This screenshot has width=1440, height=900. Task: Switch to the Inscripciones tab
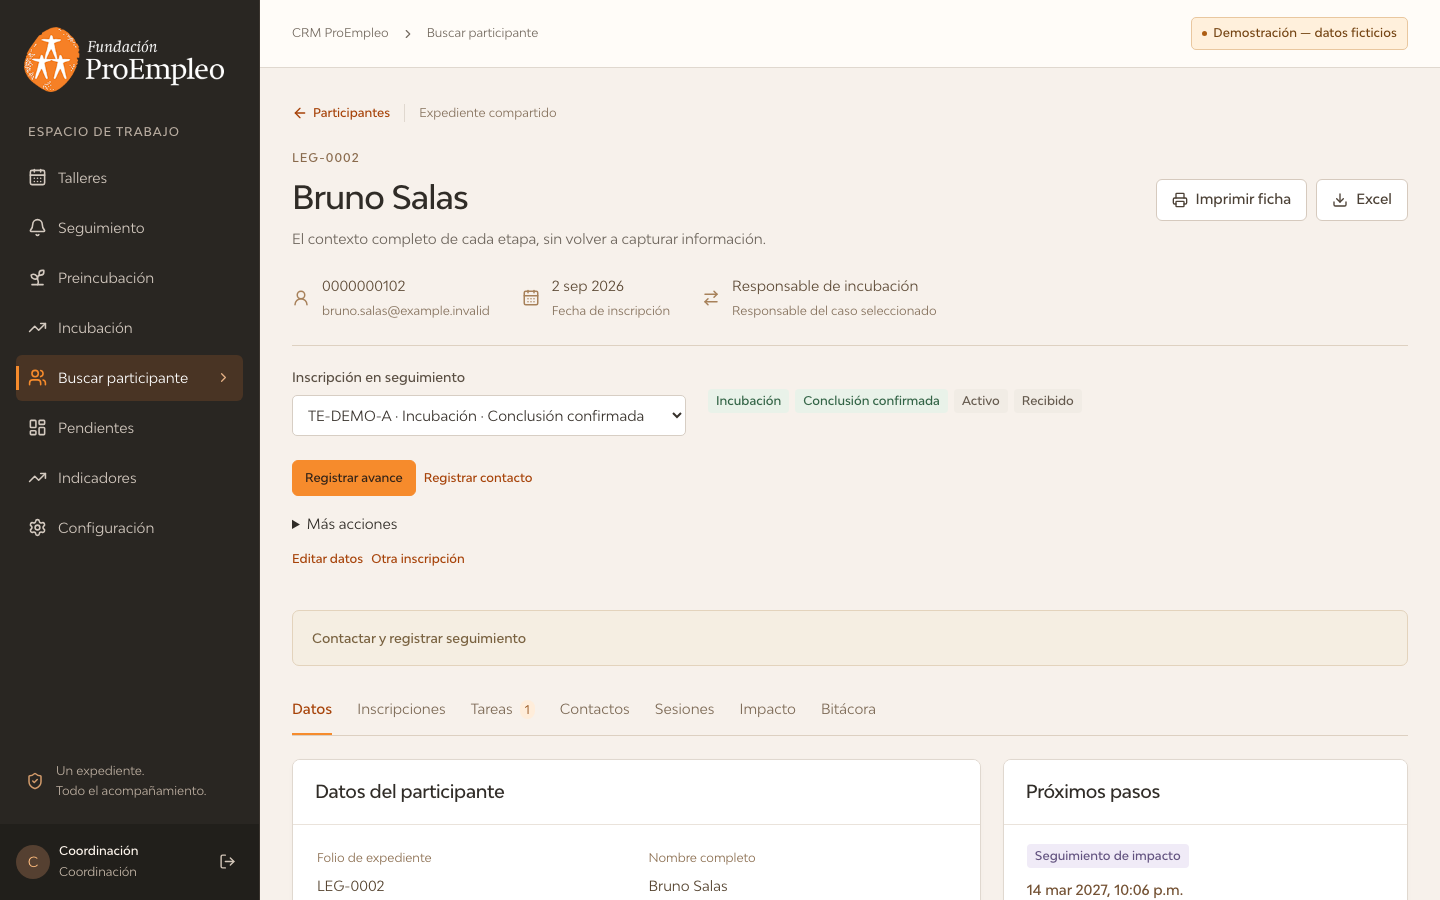coord(401,709)
